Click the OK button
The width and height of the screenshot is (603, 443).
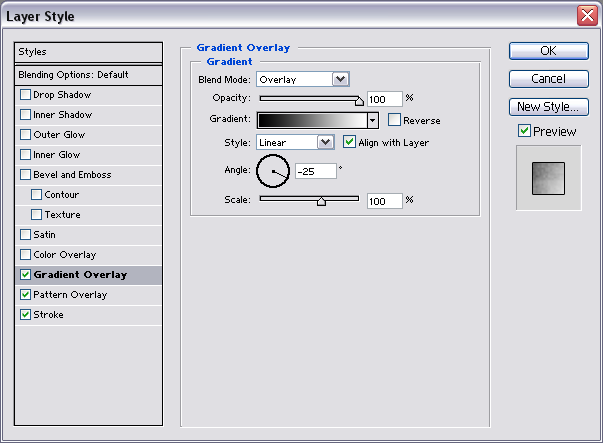(549, 51)
